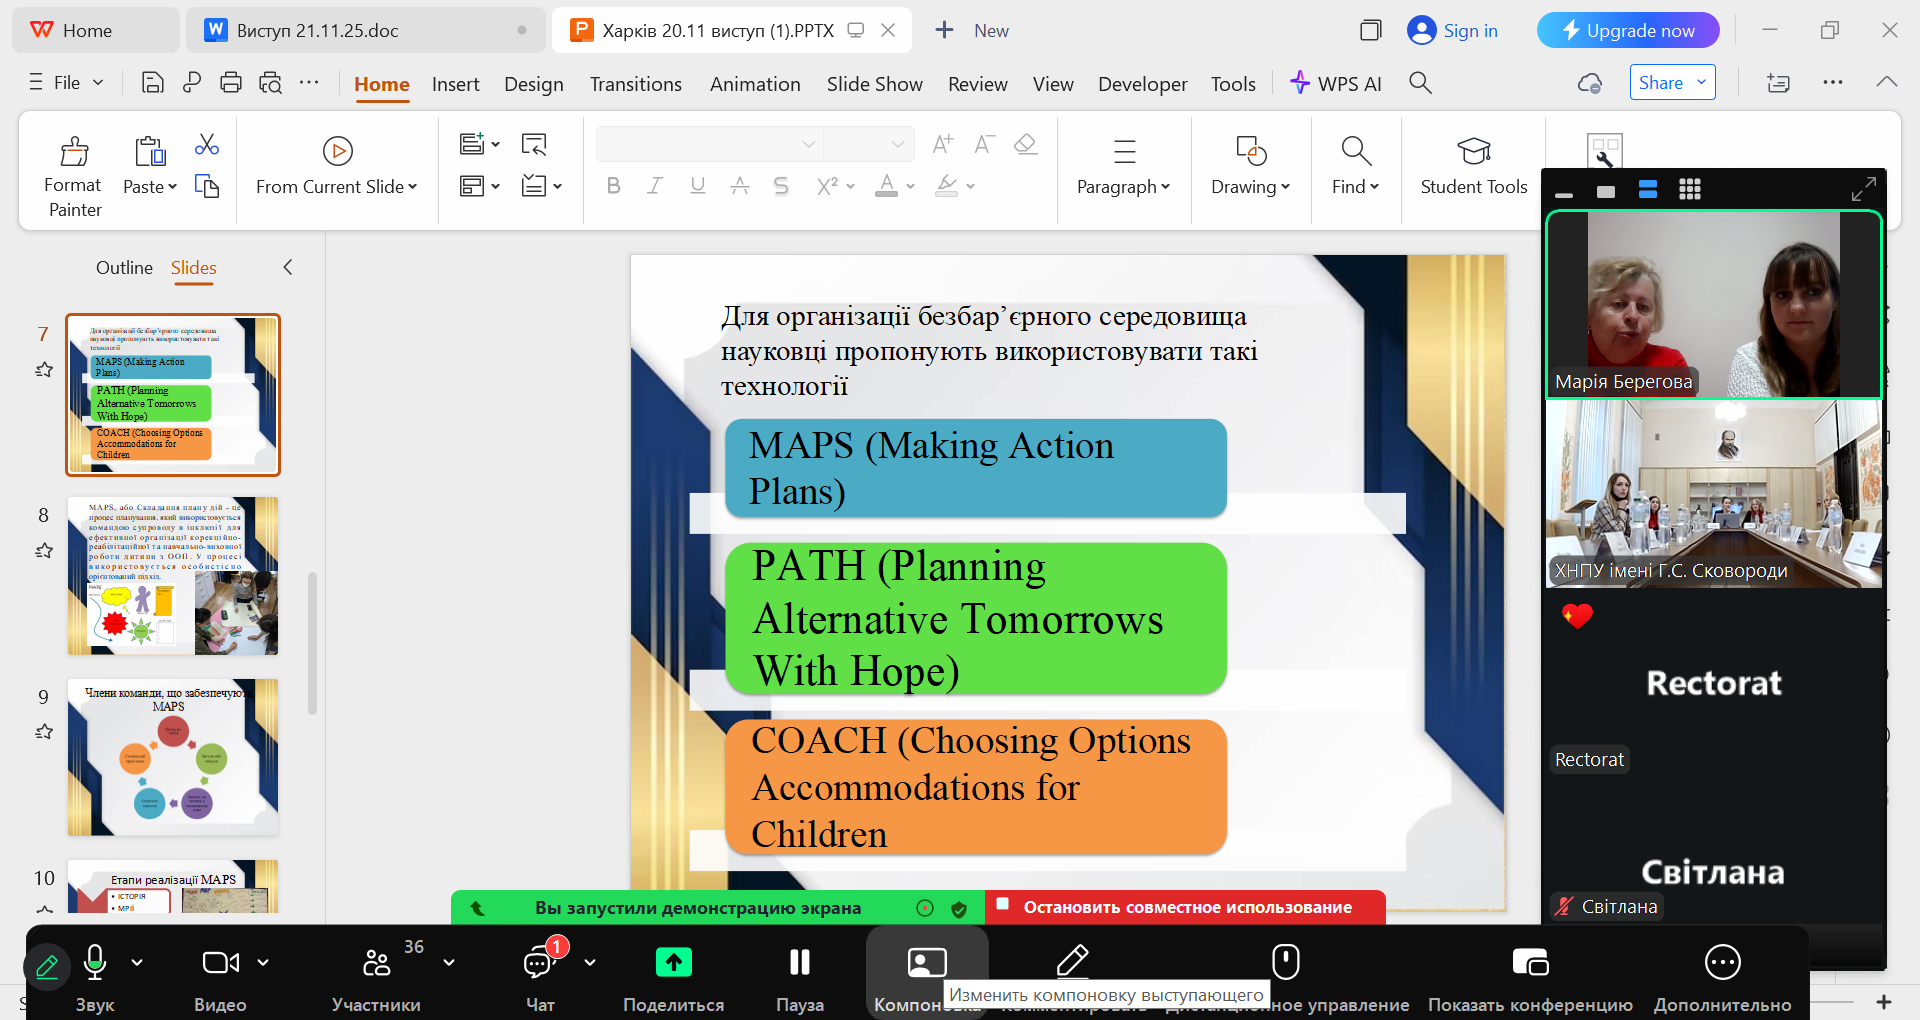
Task: Open Student Tools in ribbon
Action: 1473,152
